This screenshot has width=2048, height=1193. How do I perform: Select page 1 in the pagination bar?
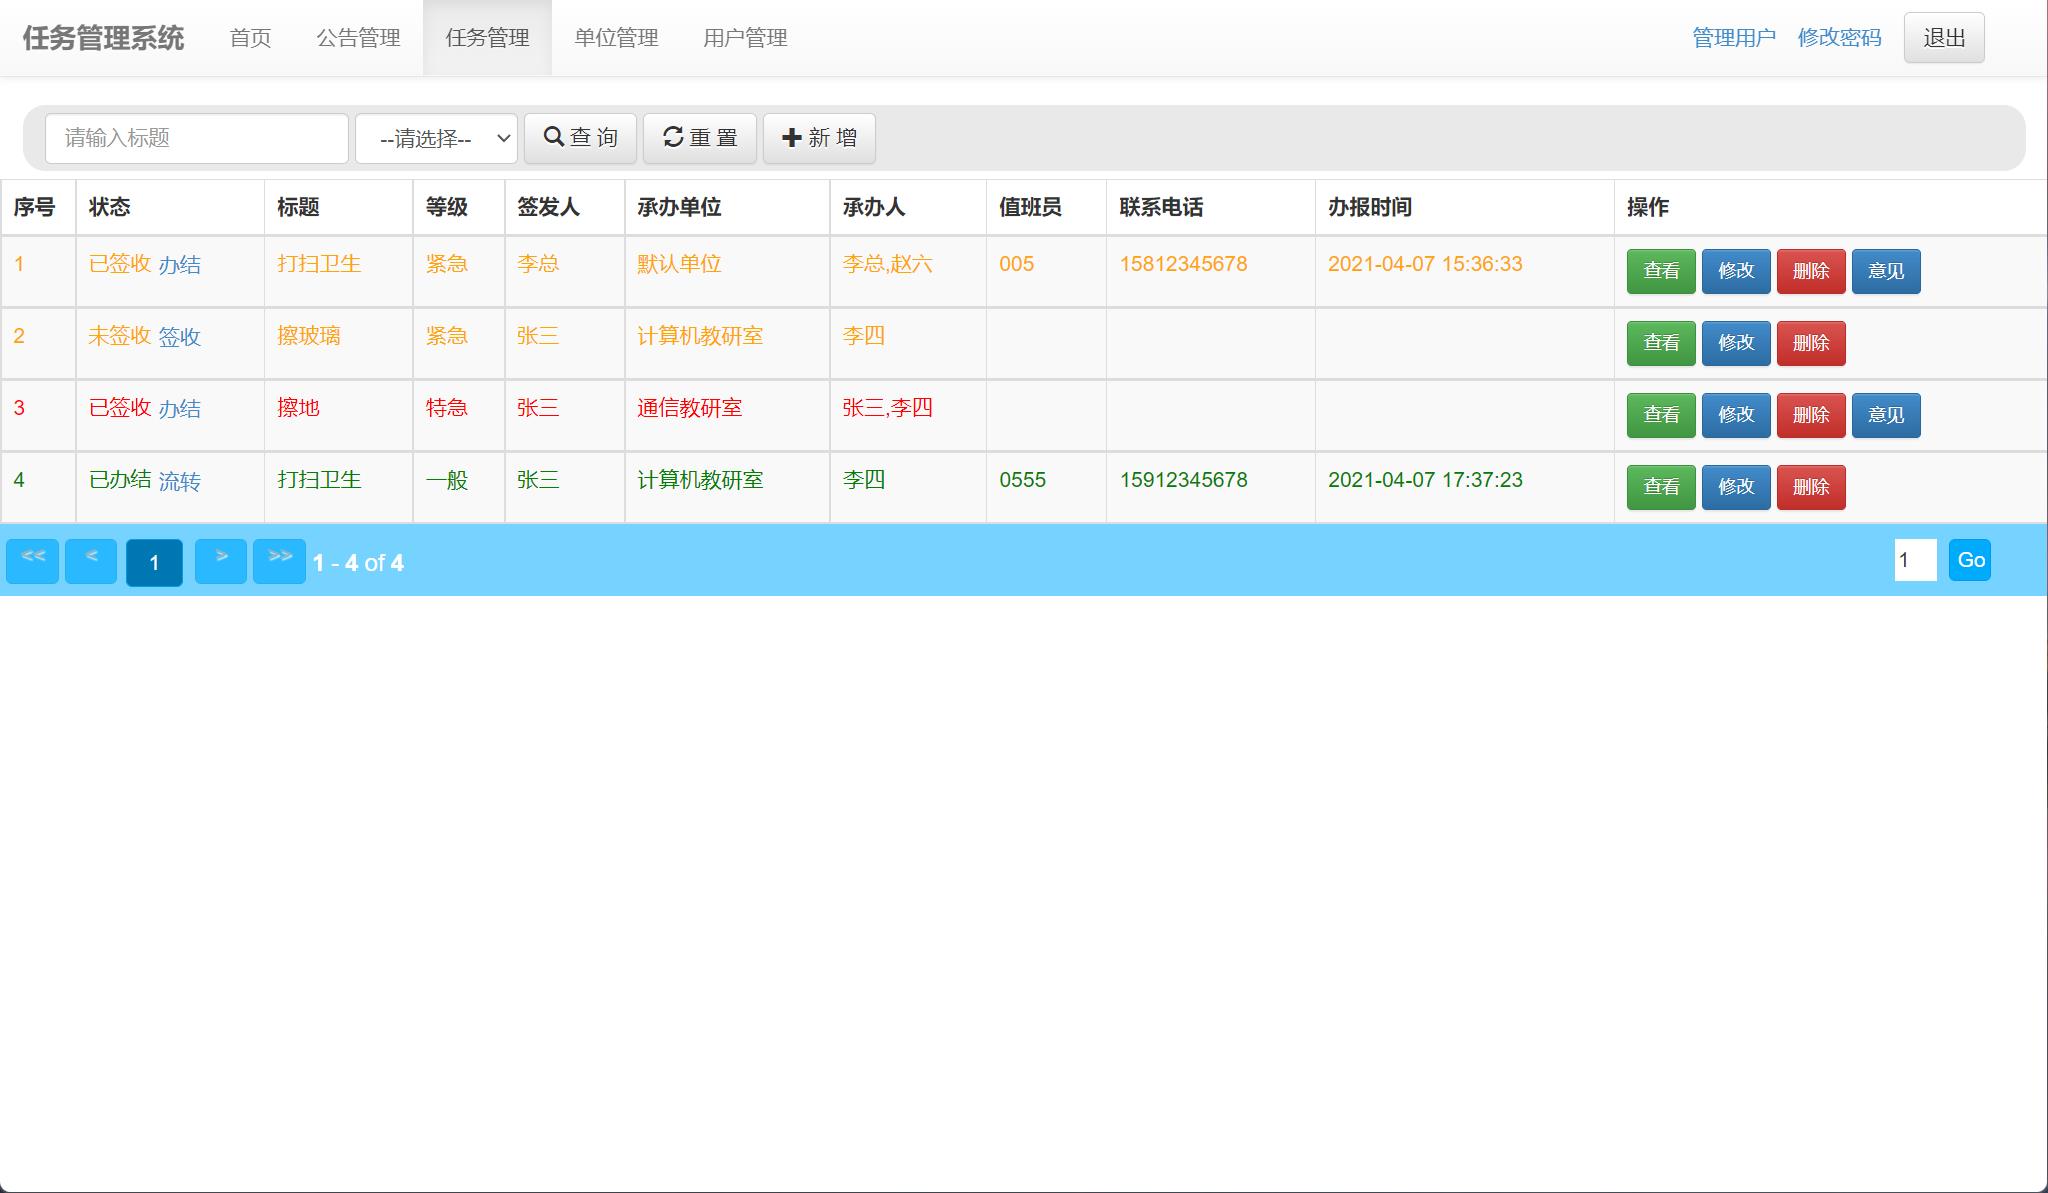tap(154, 562)
